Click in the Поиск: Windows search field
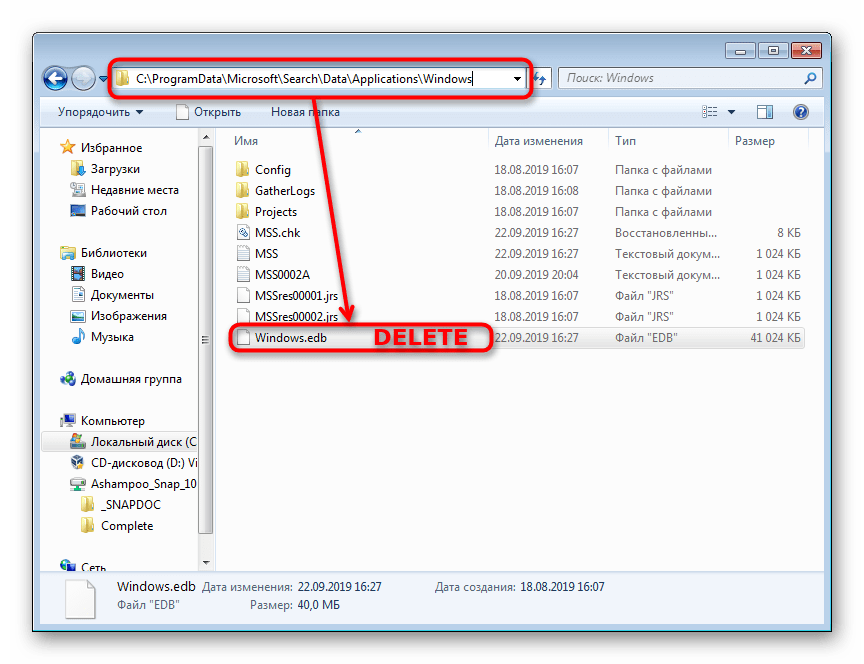This screenshot has height=664, width=864. tap(680, 78)
